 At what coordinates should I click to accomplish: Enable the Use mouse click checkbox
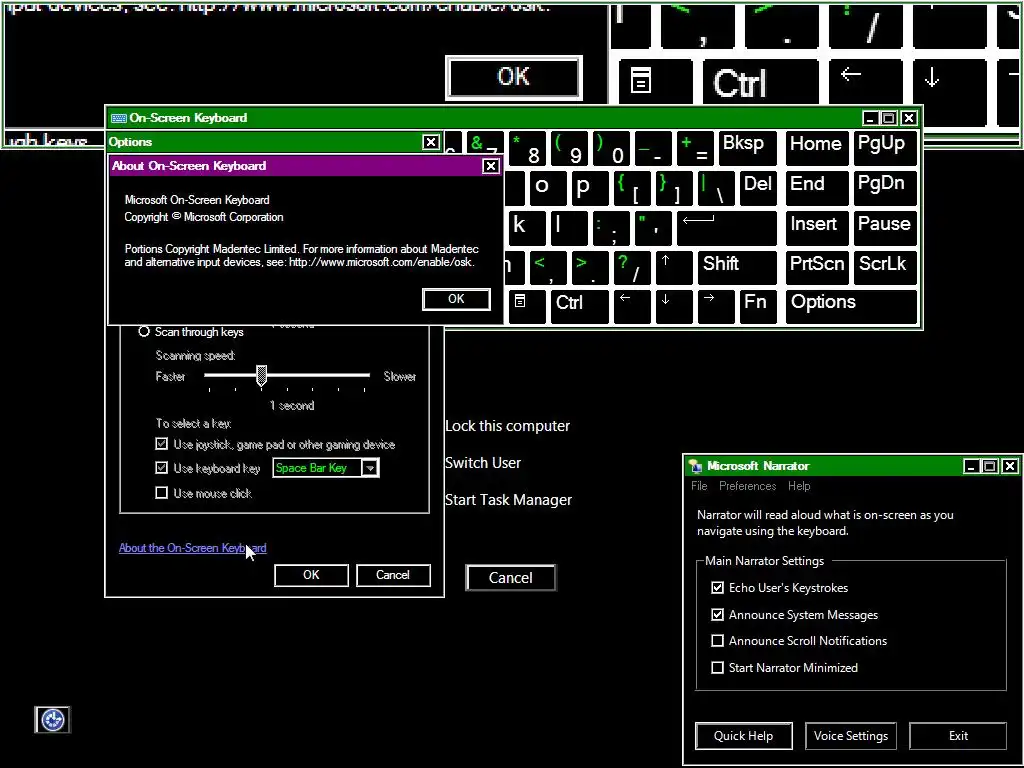pos(161,493)
